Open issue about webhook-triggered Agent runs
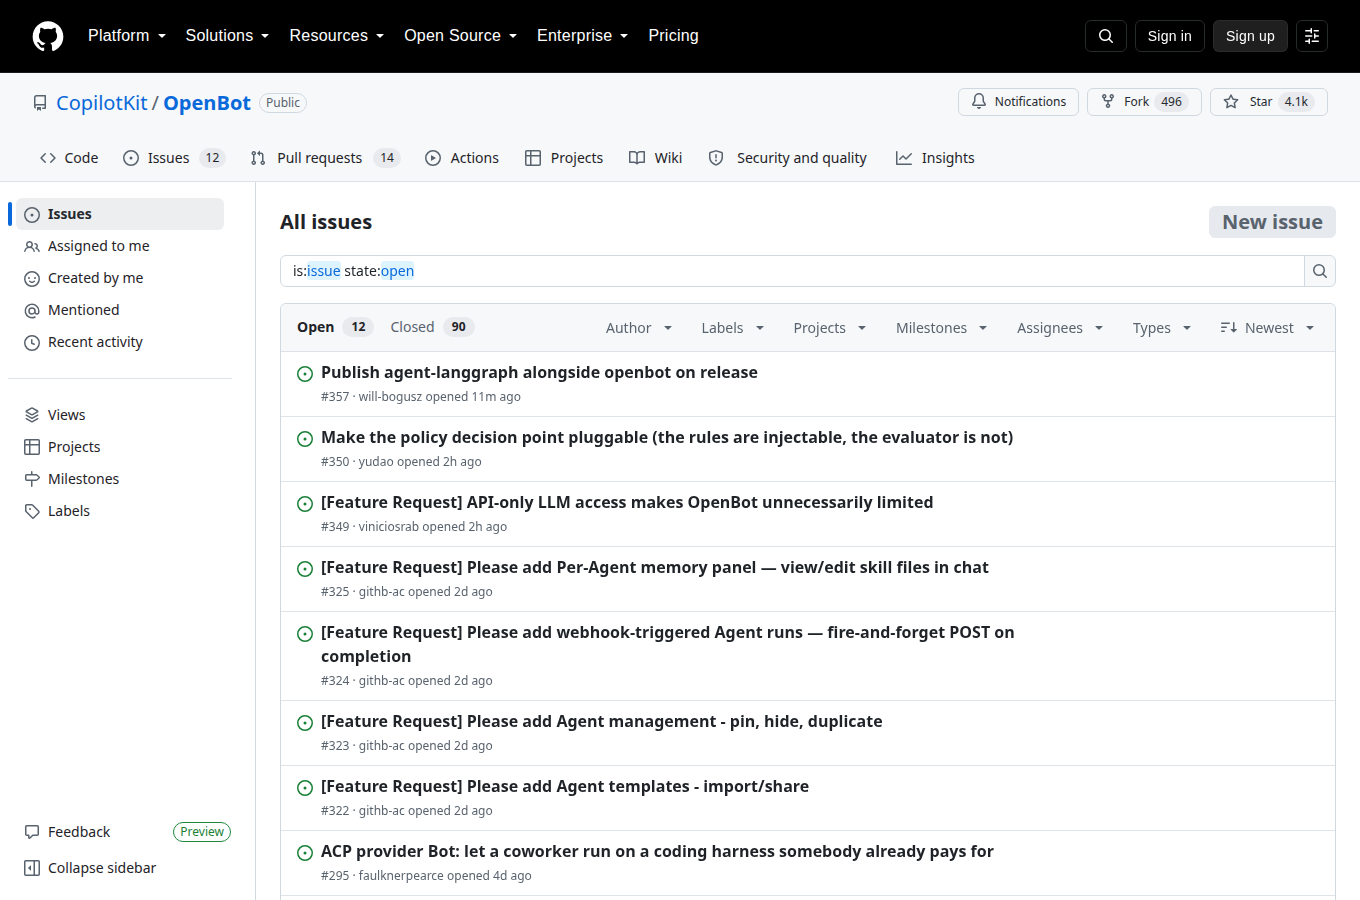This screenshot has width=1360, height=900. pos(668,644)
